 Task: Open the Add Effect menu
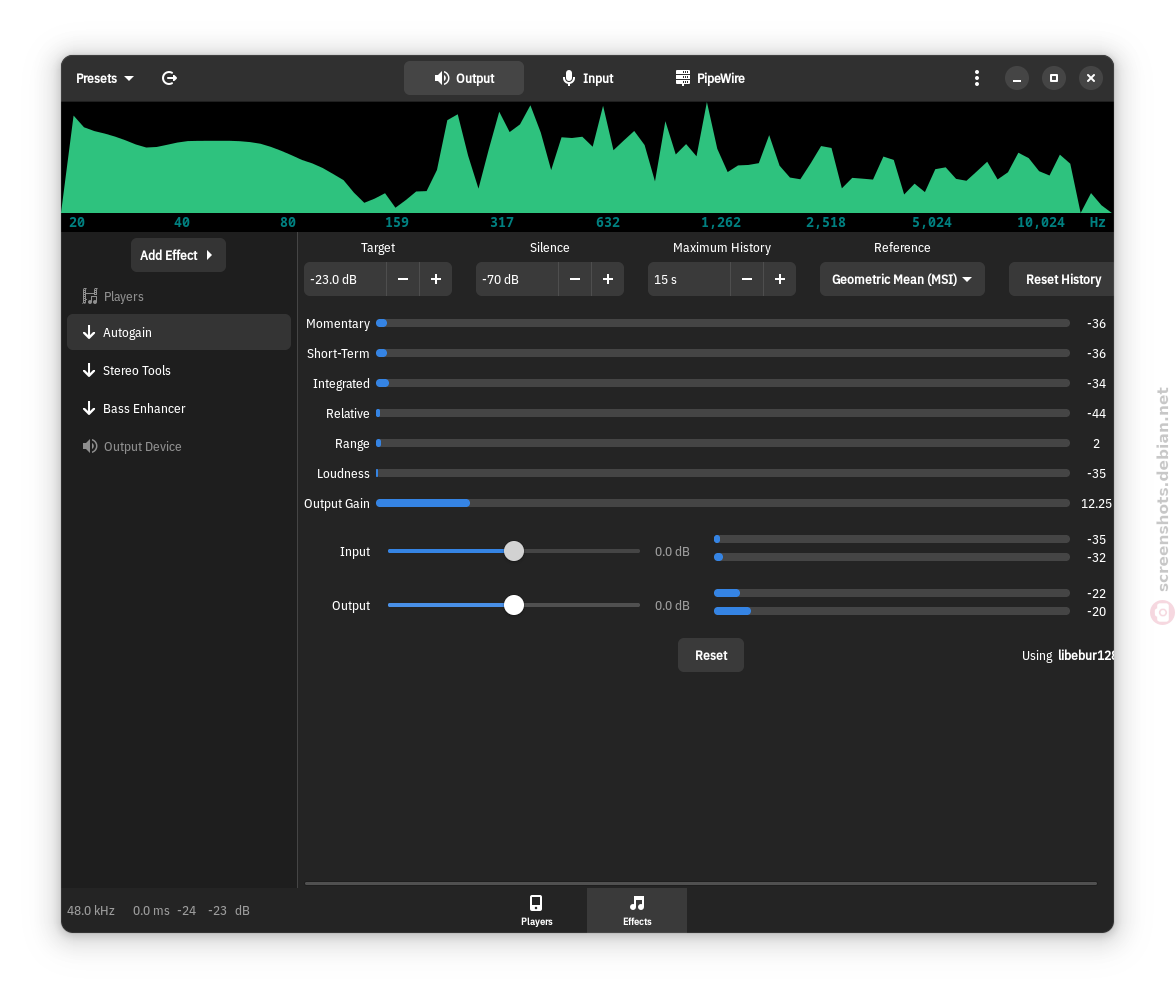click(178, 255)
